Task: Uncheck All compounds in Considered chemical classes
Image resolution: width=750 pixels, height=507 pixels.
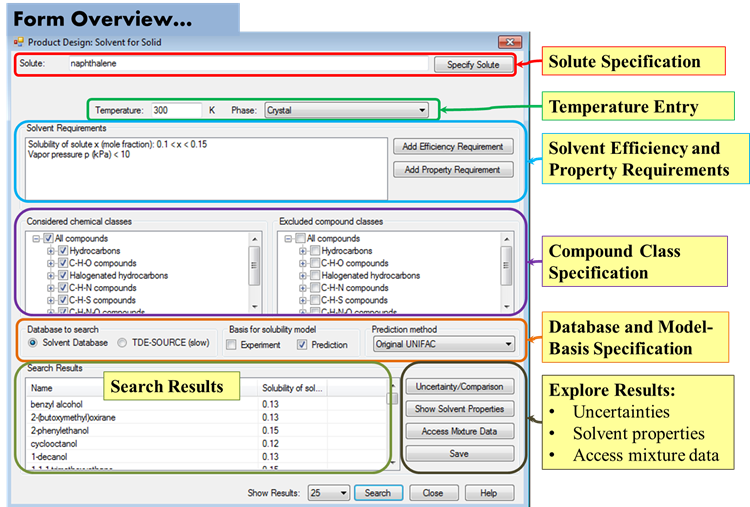Action: [x=48, y=238]
